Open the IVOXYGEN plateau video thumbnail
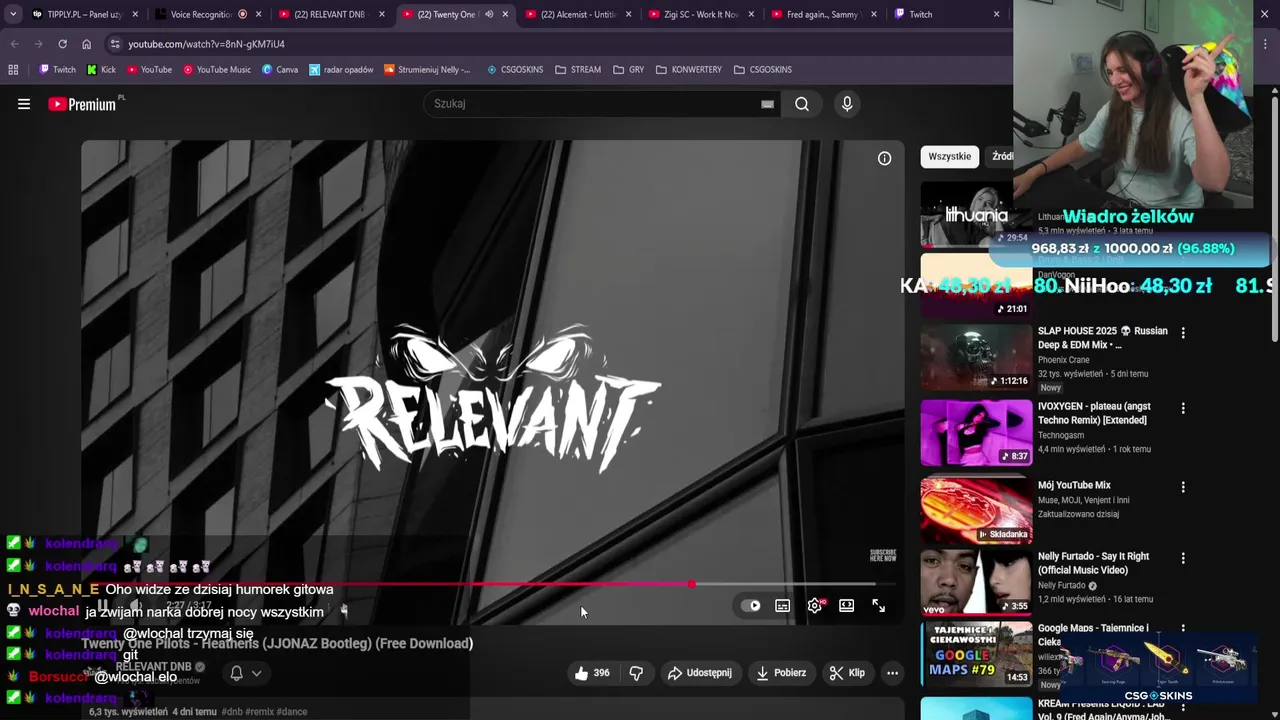The width and height of the screenshot is (1280, 720). point(976,432)
